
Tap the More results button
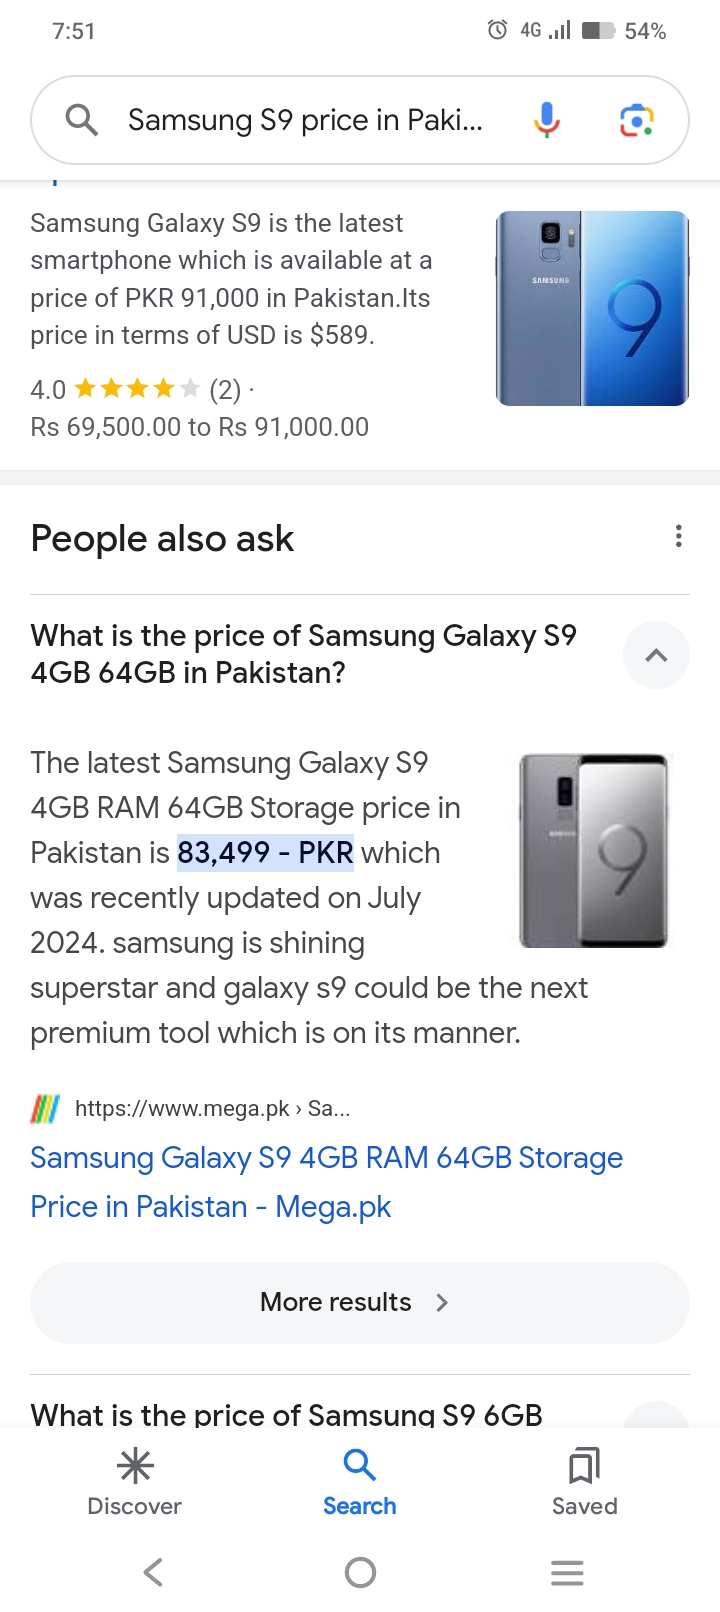pyautogui.click(x=360, y=1302)
